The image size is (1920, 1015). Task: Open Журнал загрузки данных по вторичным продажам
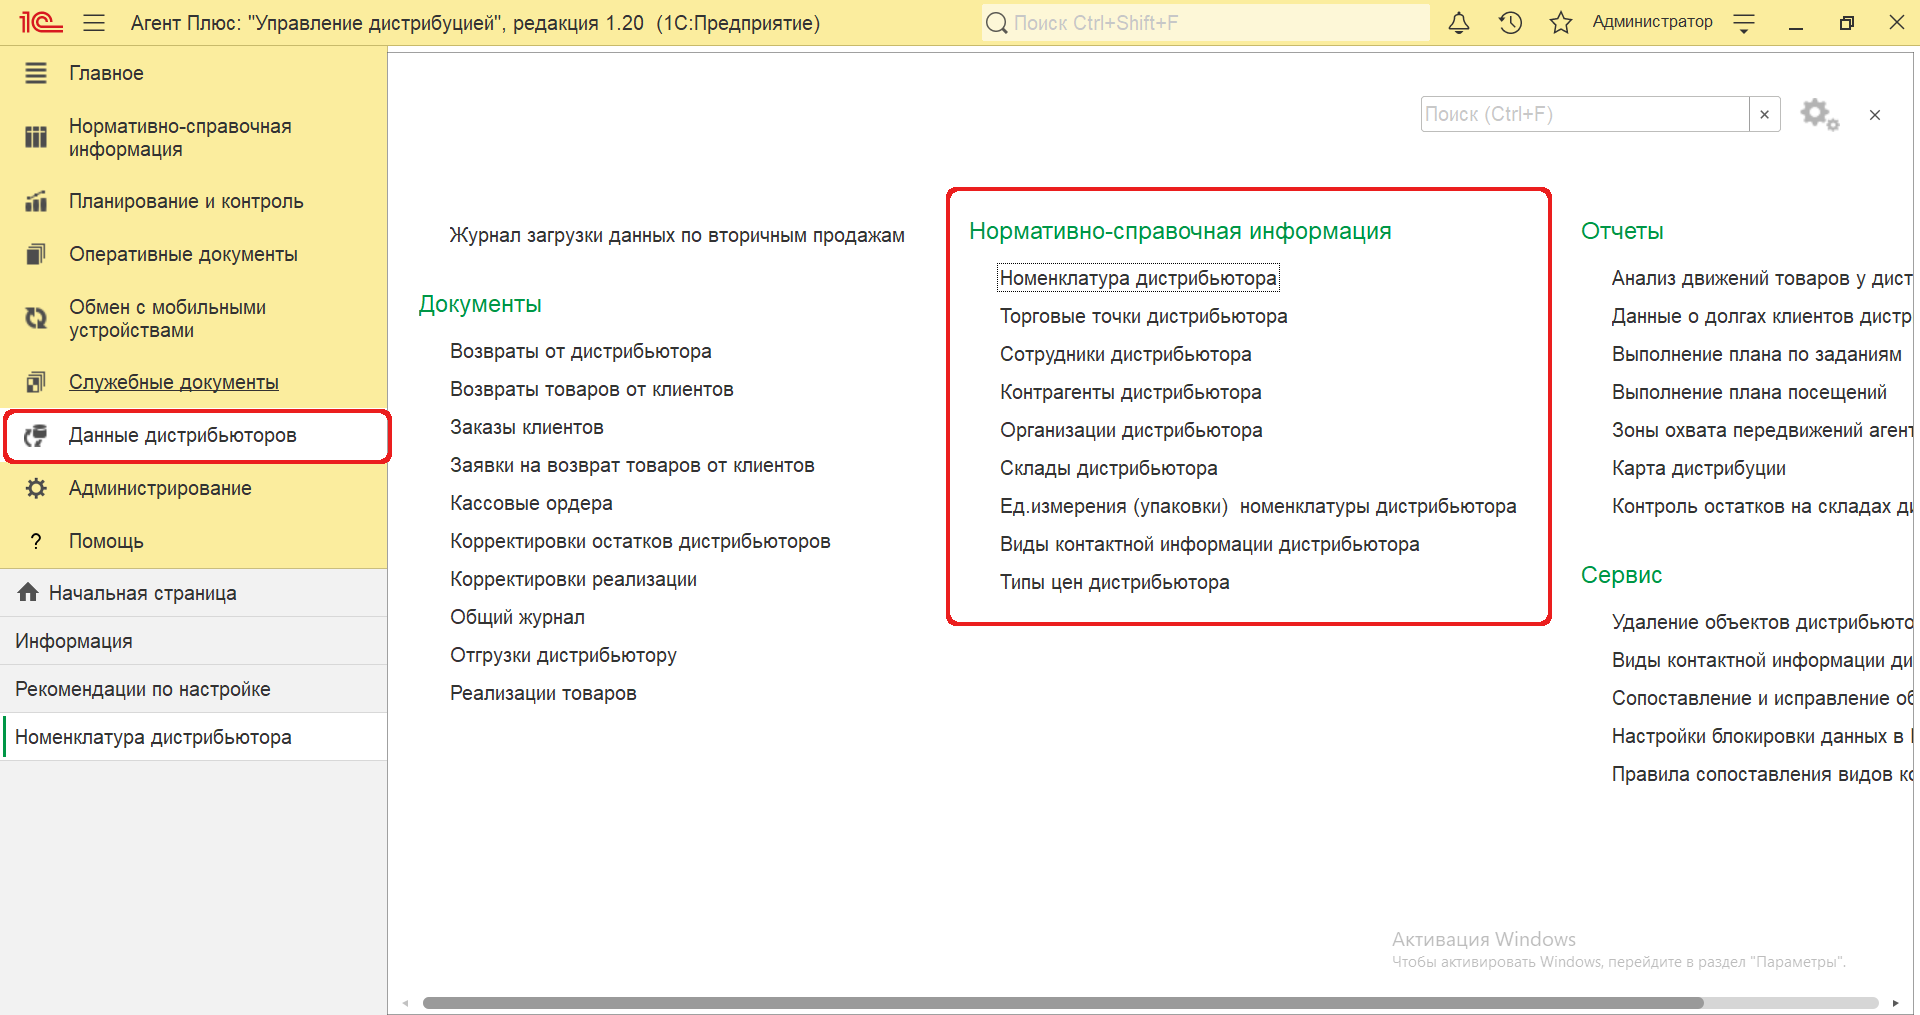point(677,235)
